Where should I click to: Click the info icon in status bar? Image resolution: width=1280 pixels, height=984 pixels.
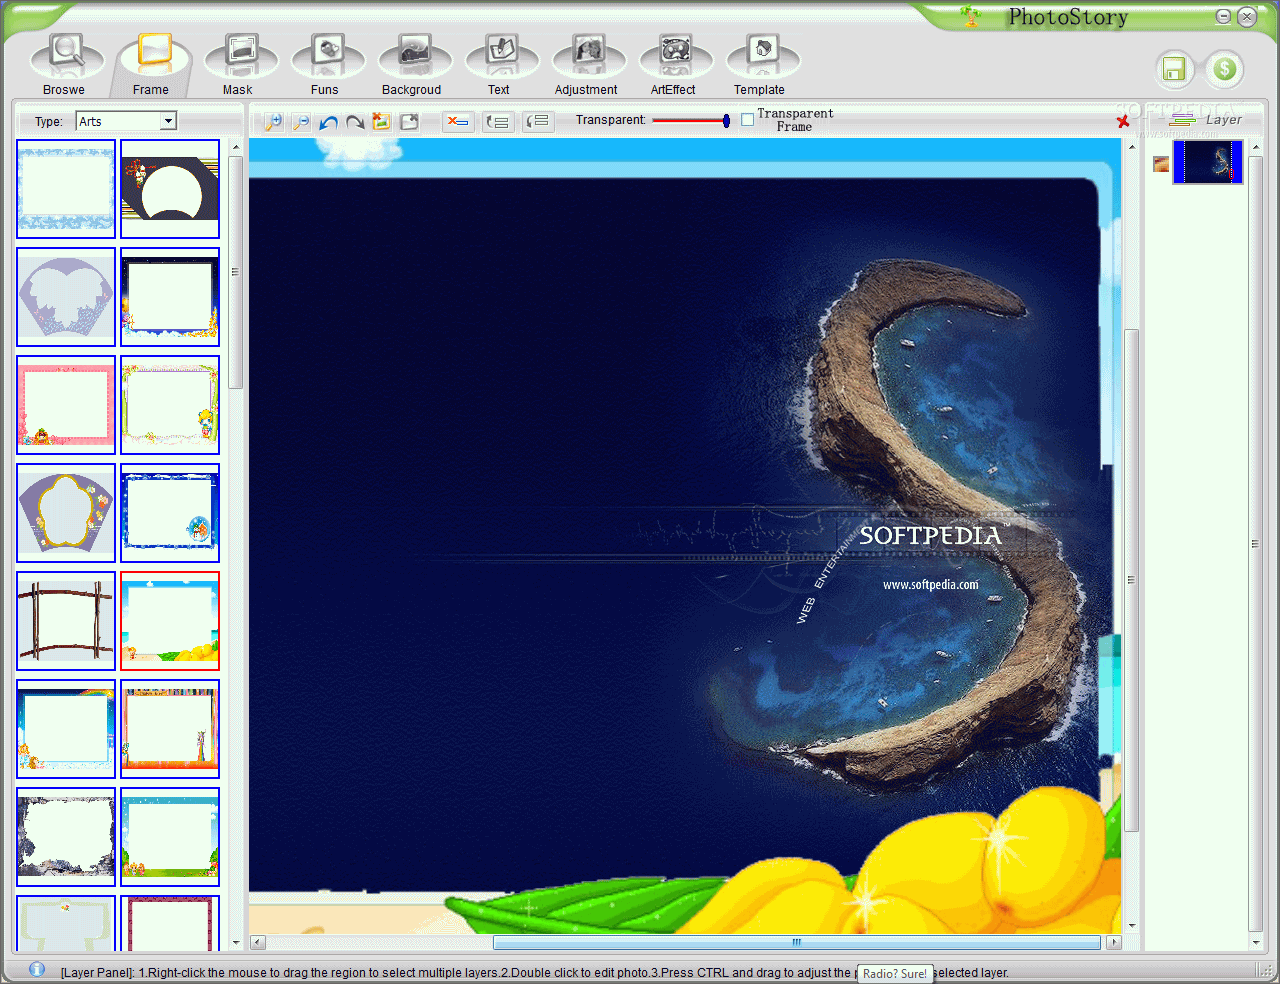[x=37, y=969]
